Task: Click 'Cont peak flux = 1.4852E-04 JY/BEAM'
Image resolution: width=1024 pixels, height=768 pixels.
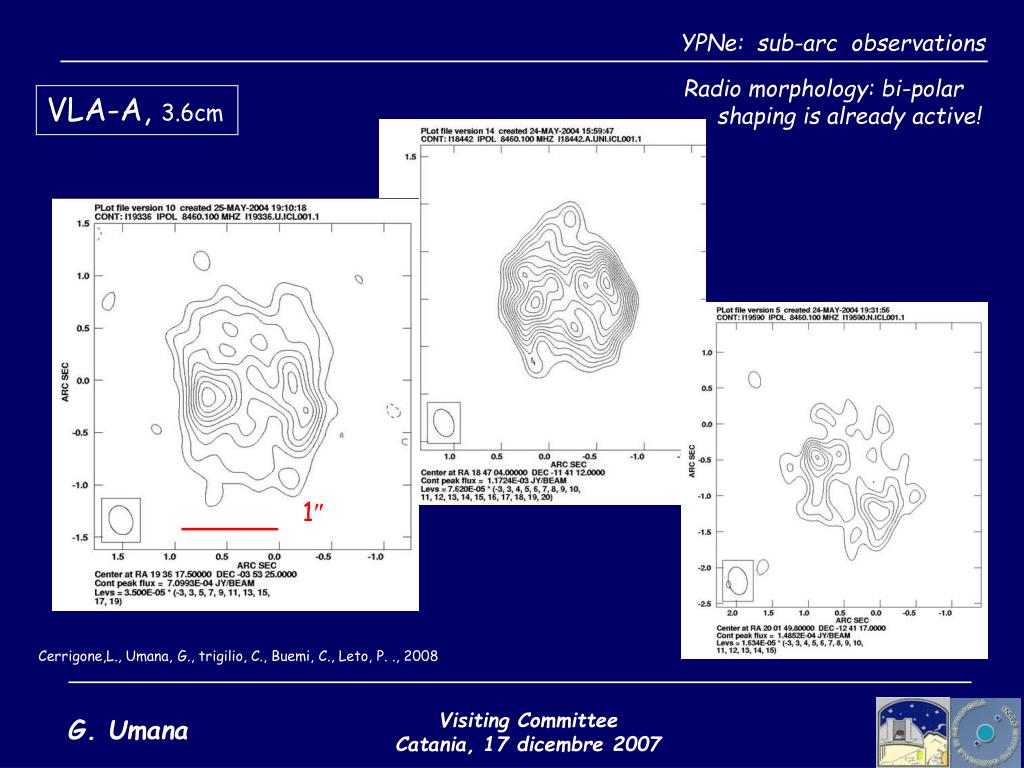Action: click(783, 635)
